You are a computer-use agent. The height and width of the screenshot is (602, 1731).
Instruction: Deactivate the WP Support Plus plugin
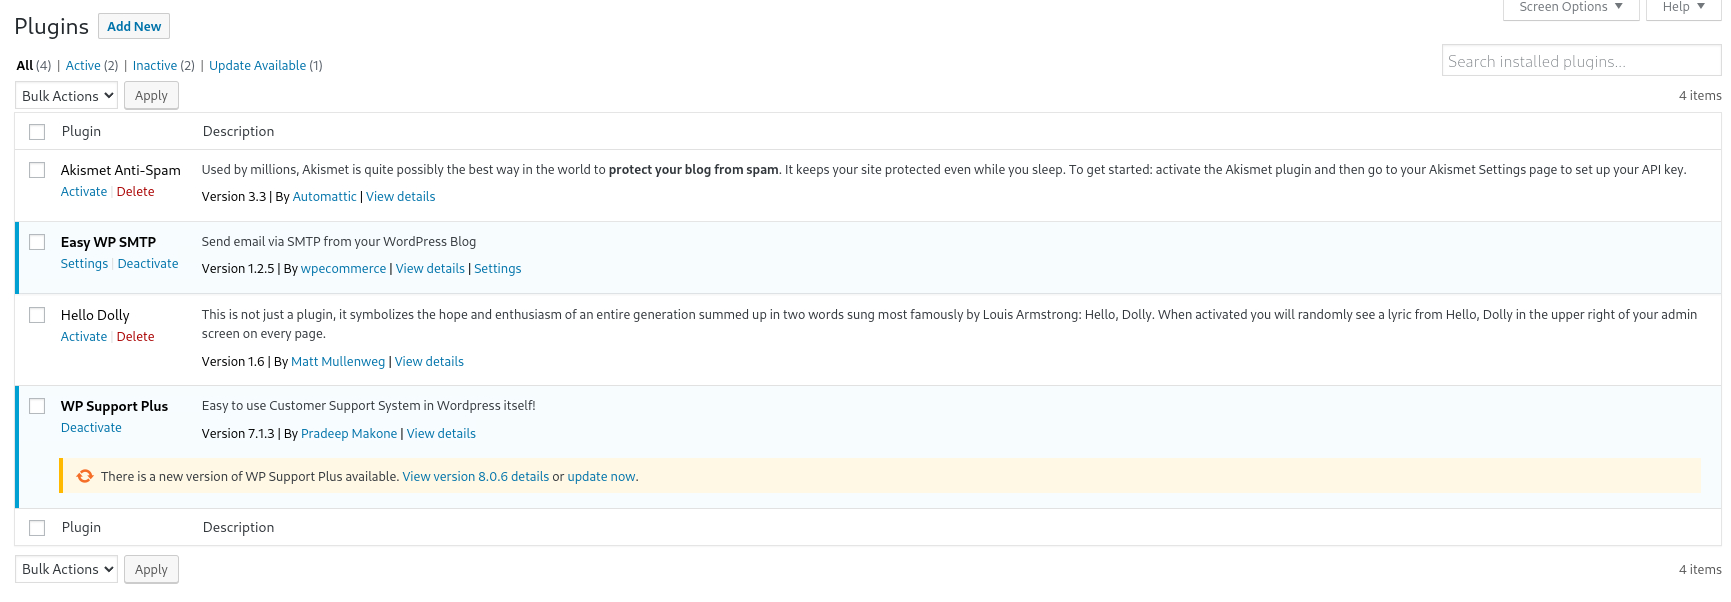(x=91, y=428)
